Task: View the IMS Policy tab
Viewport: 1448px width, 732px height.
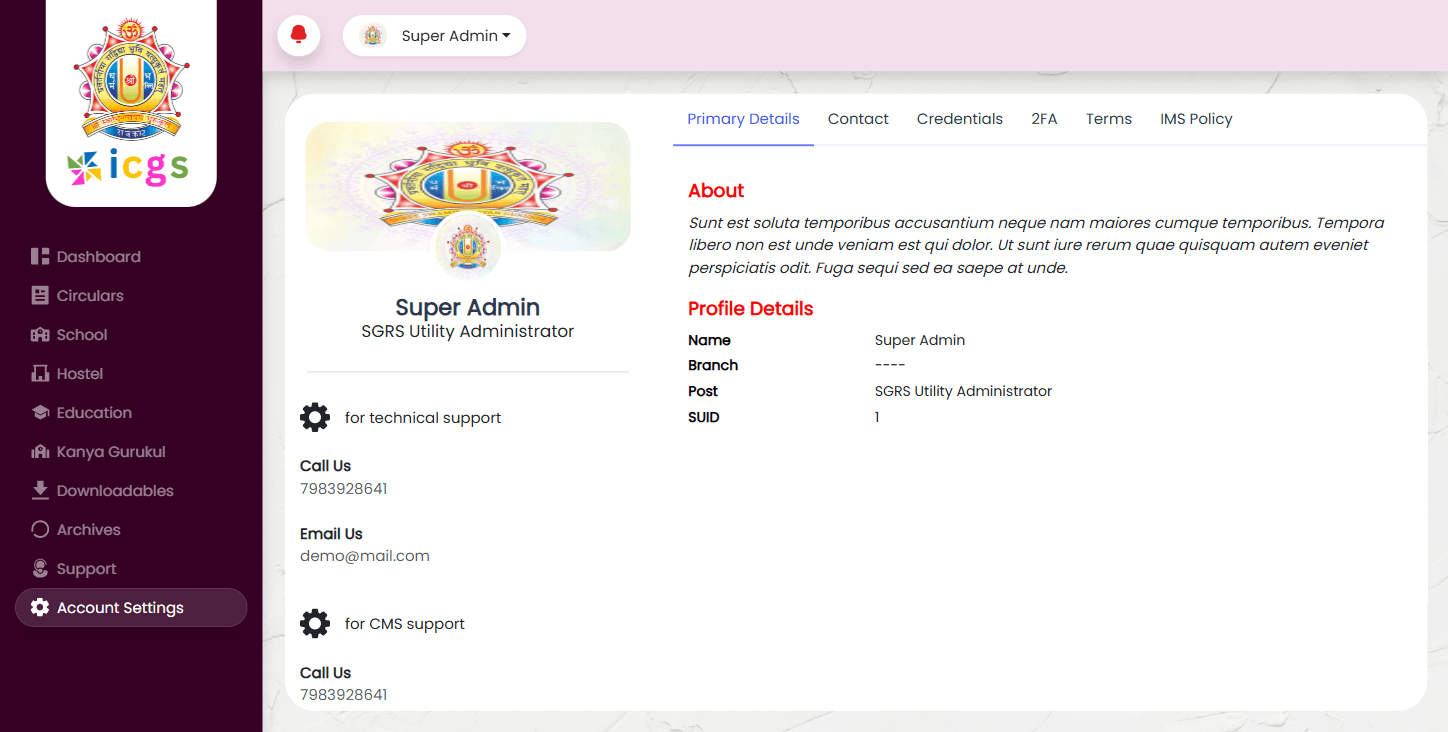Action: pos(1196,119)
